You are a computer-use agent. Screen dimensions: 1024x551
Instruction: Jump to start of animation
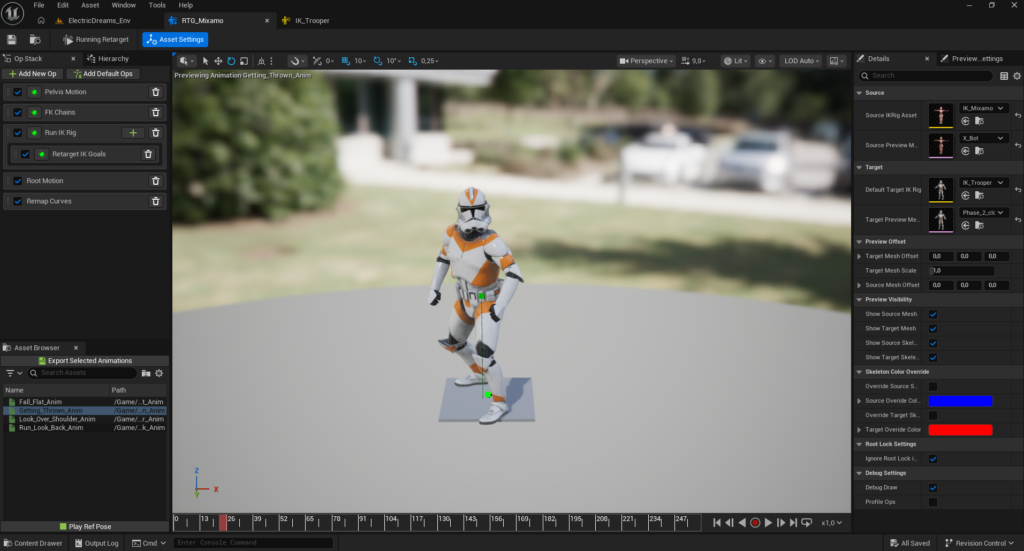[716, 522]
